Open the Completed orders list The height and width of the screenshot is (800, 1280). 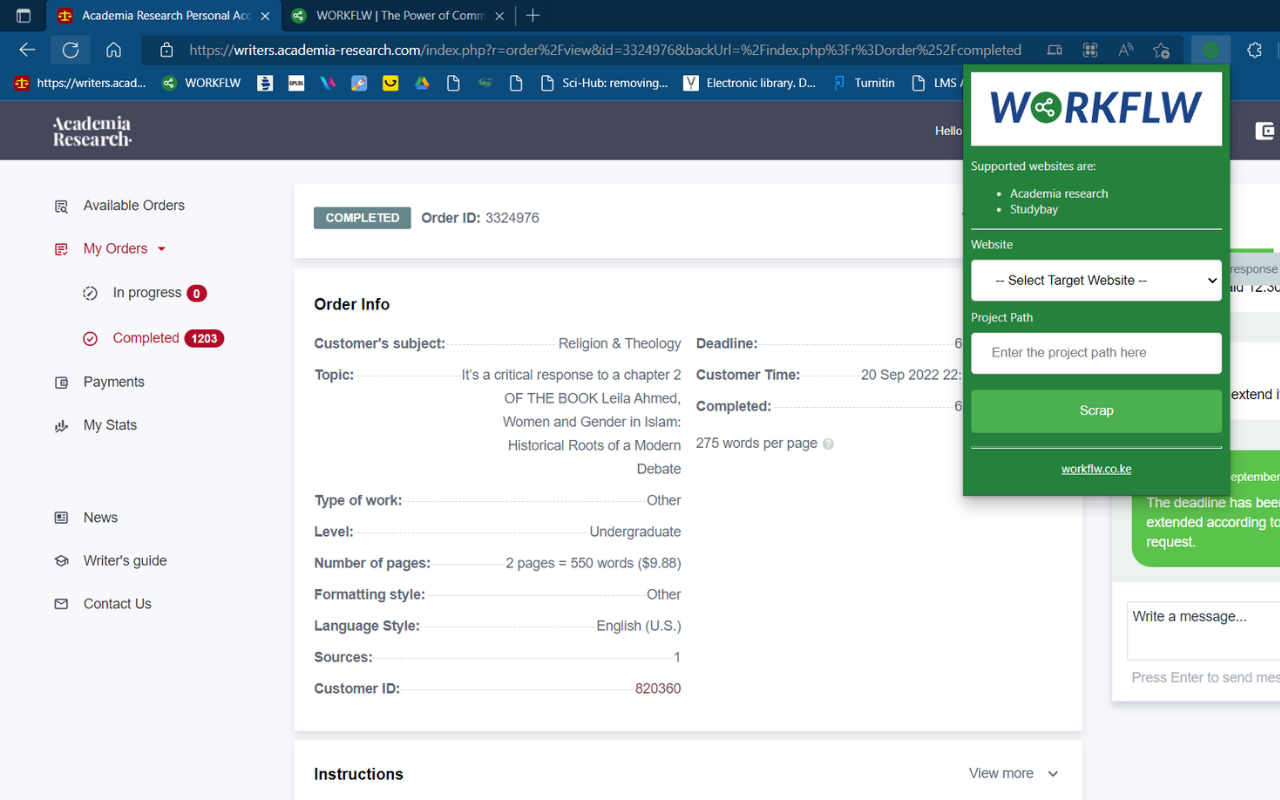coord(146,338)
